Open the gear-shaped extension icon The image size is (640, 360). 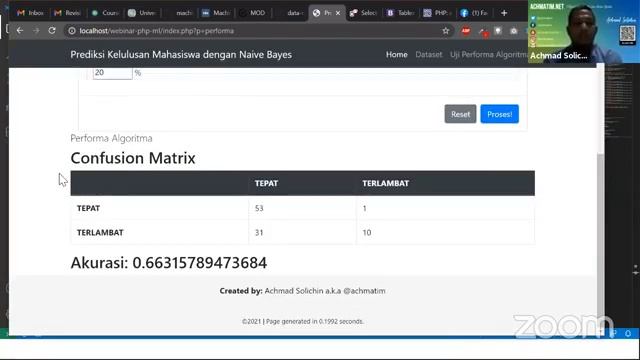pyautogui.click(x=514, y=31)
